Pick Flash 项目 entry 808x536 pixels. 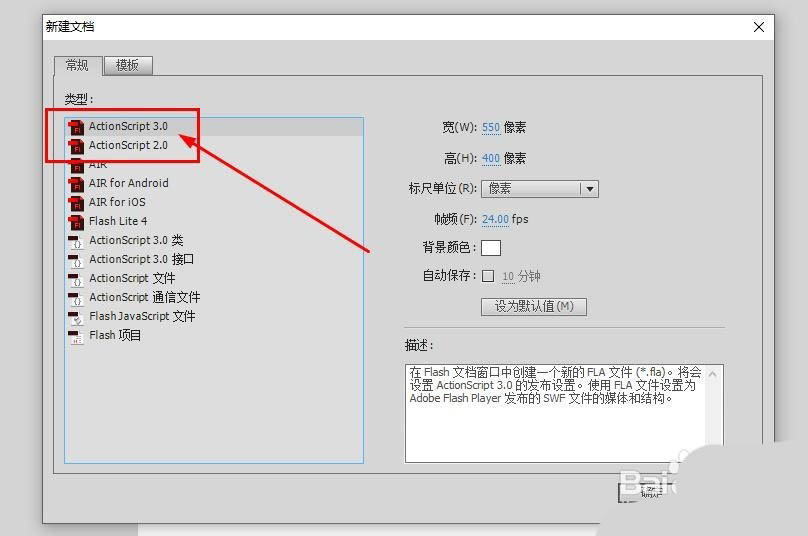coord(214,336)
